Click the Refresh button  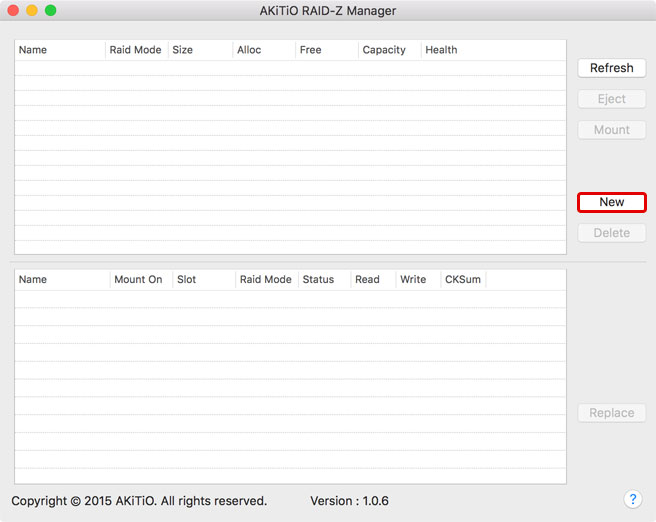[x=611, y=68]
